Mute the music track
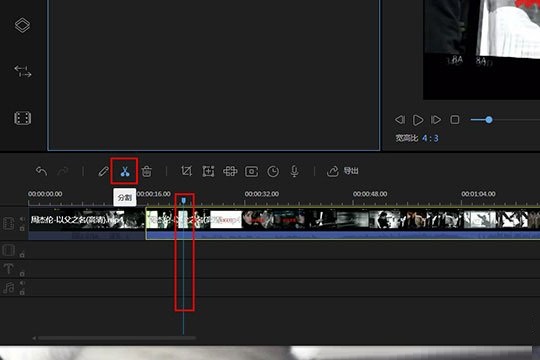The height and width of the screenshot is (360, 540). click(22, 283)
